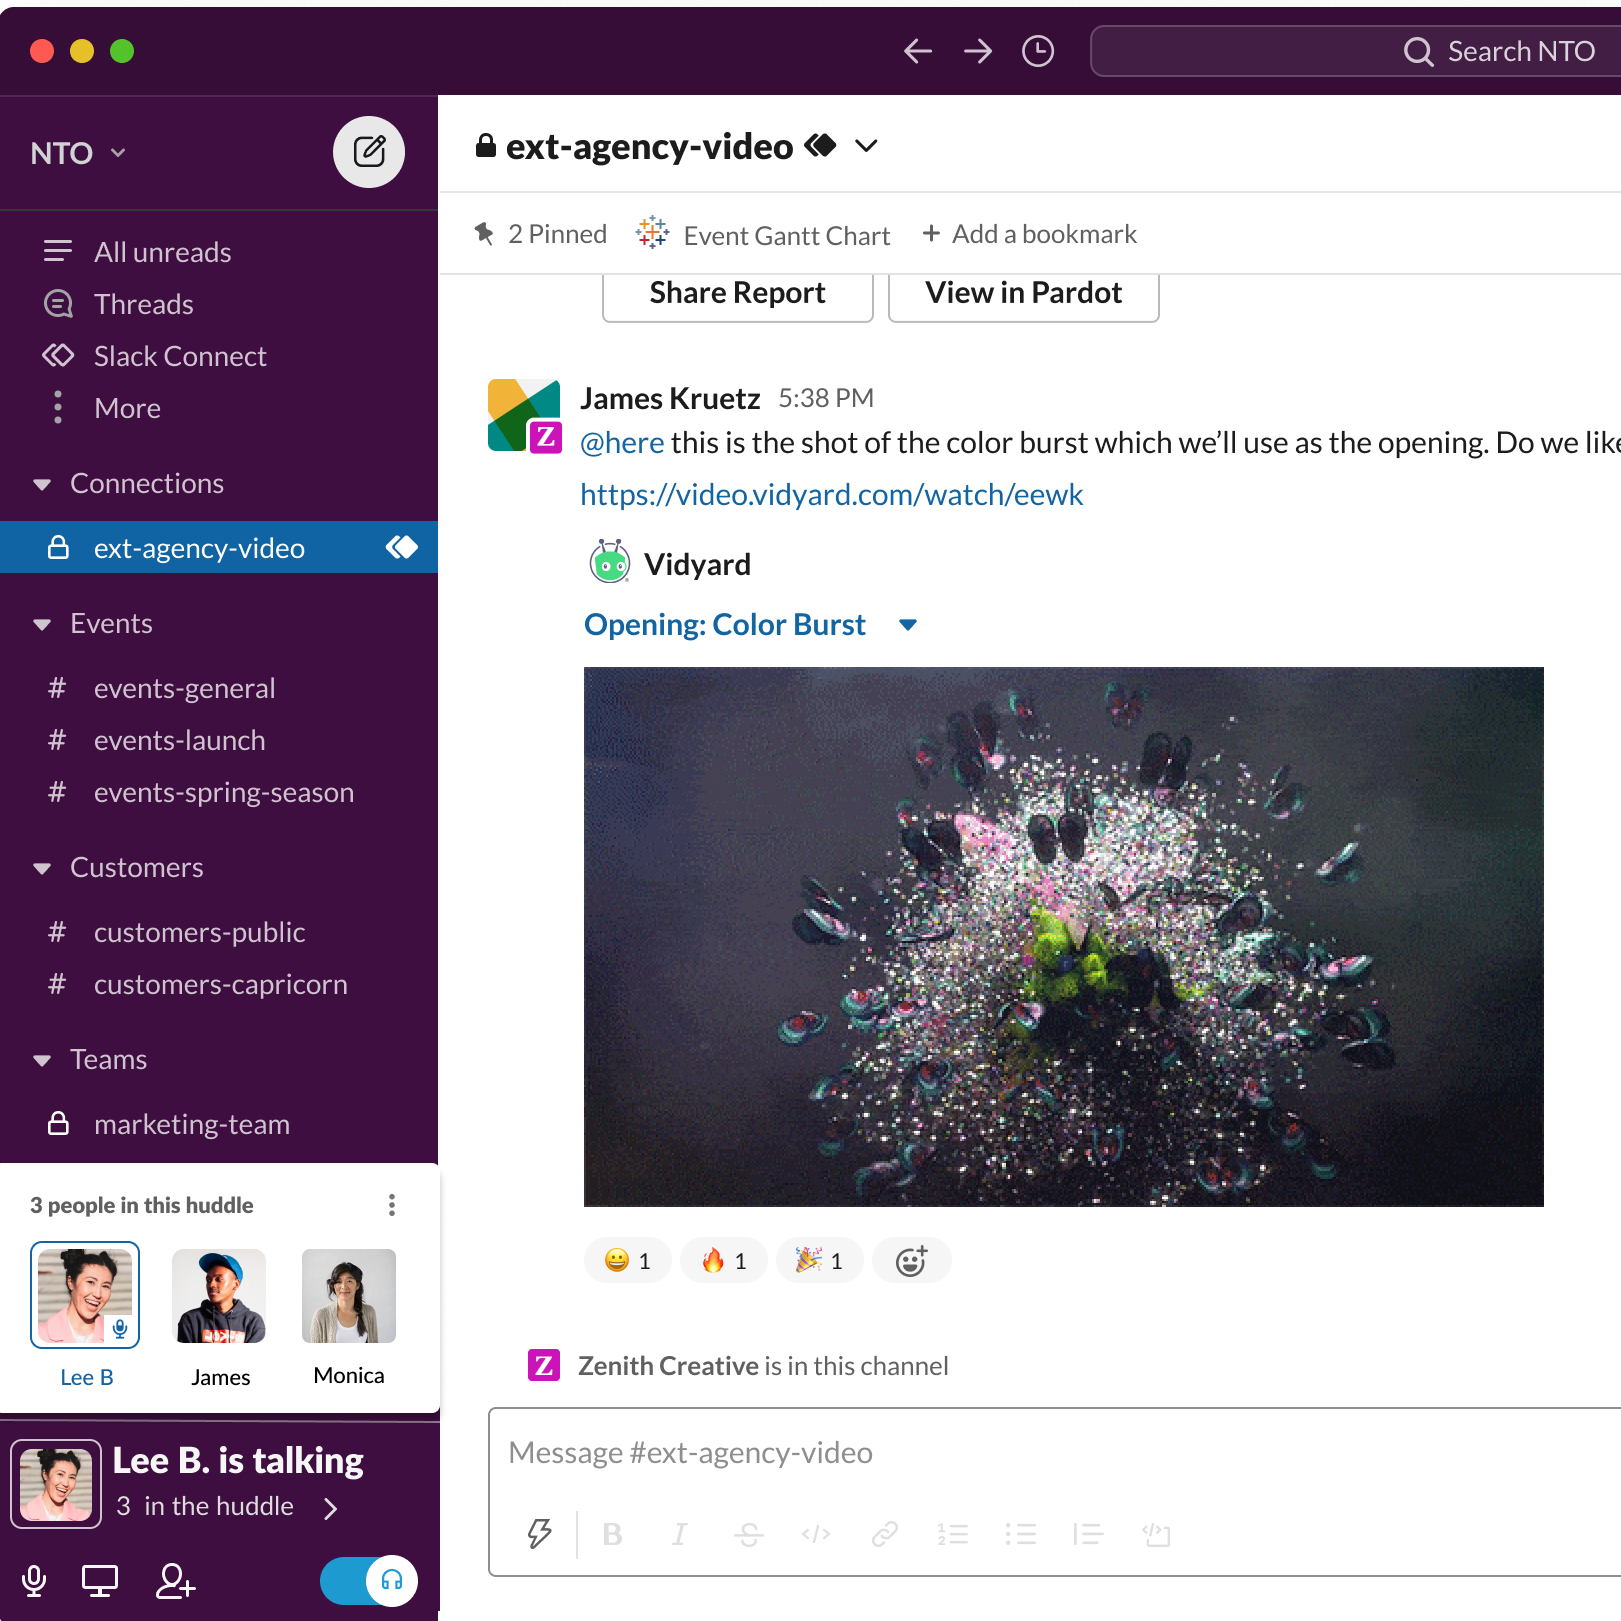1621x1621 pixels.
Task: Click the add reaction emoji icon
Action: [910, 1261]
